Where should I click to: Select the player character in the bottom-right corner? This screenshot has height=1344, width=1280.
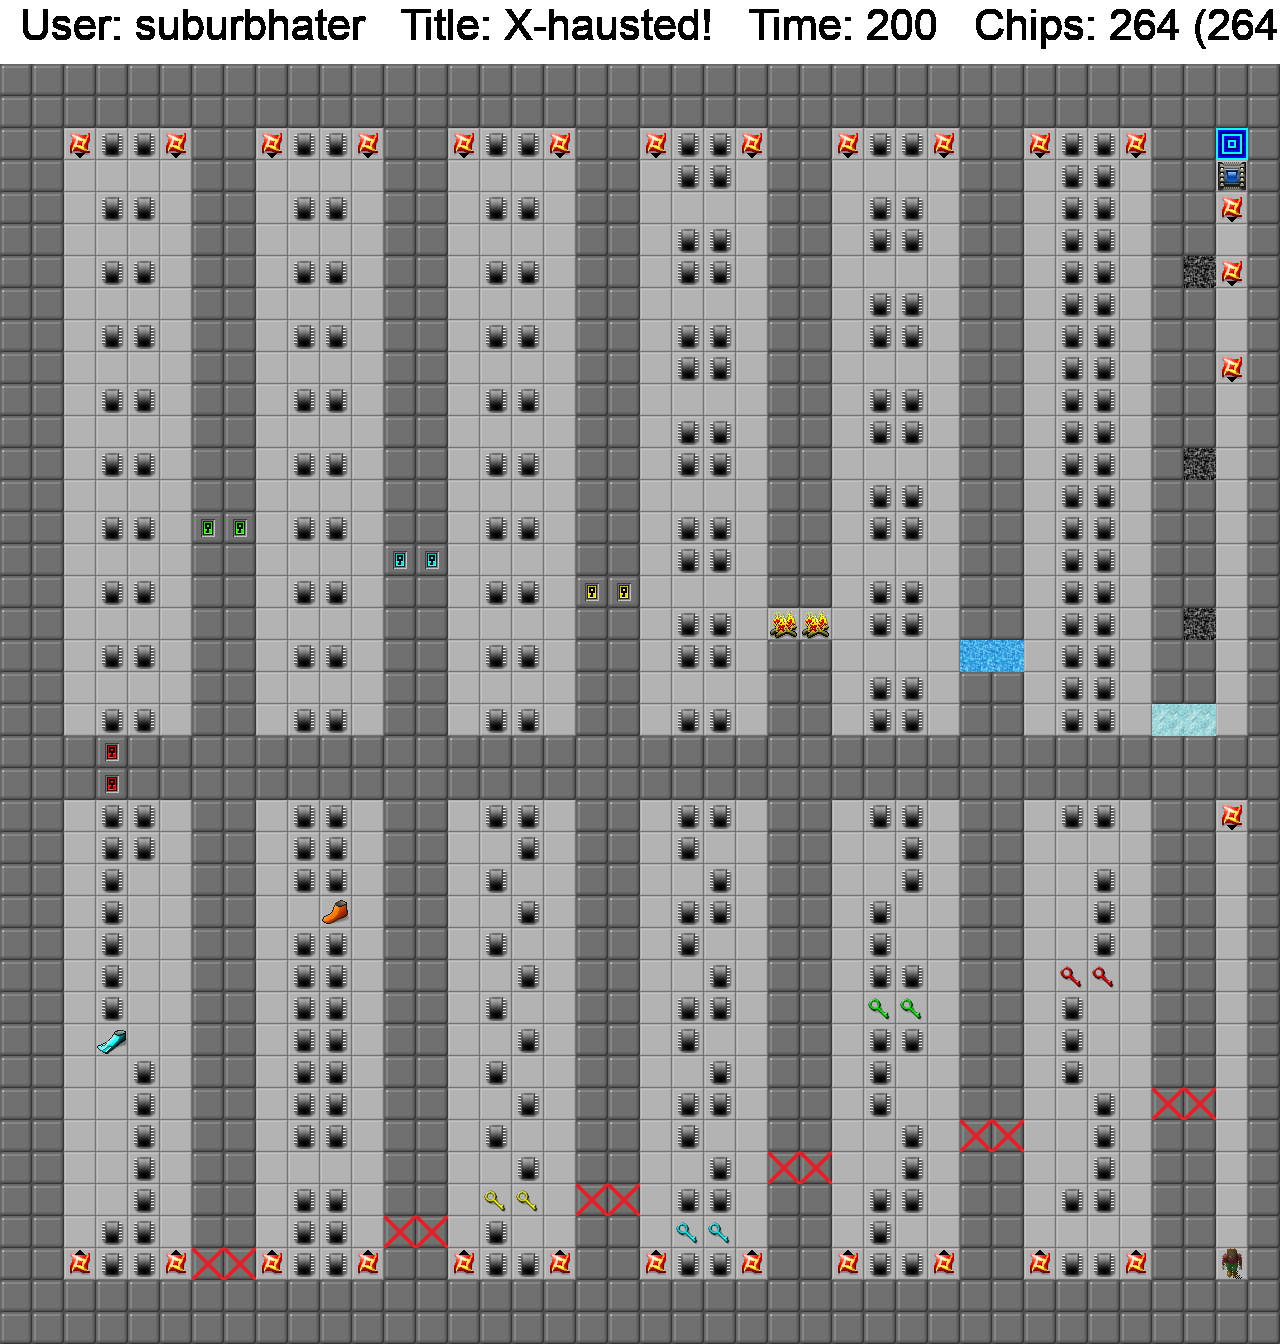tap(1232, 1264)
